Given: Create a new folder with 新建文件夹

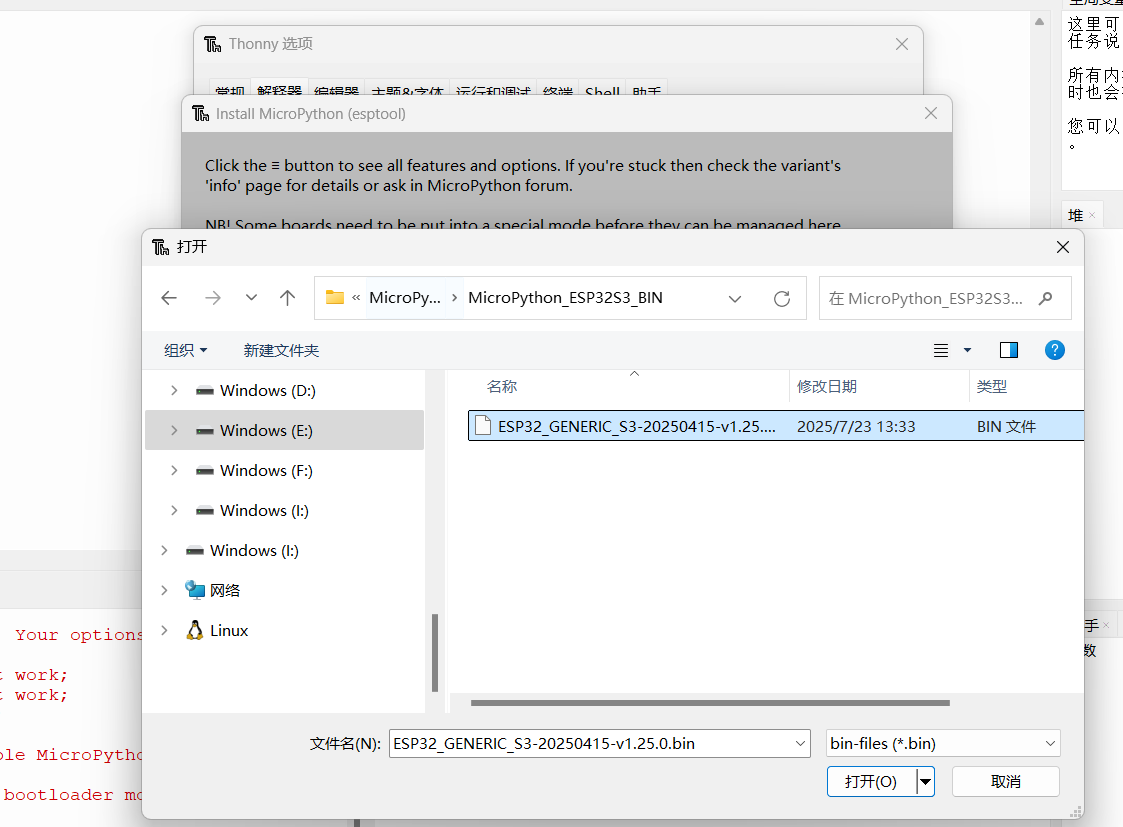Looking at the screenshot, I should [x=281, y=350].
